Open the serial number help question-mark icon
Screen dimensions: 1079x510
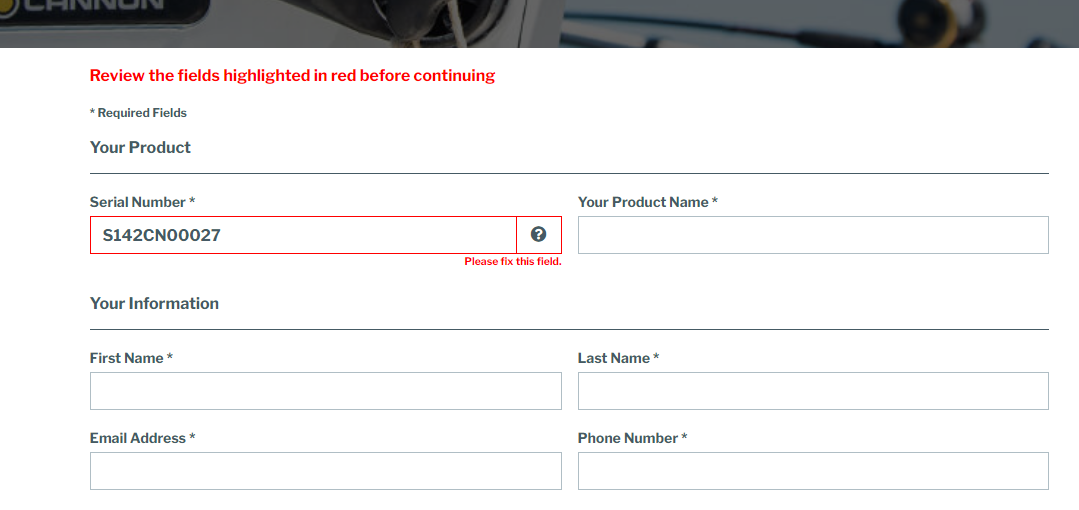539,235
